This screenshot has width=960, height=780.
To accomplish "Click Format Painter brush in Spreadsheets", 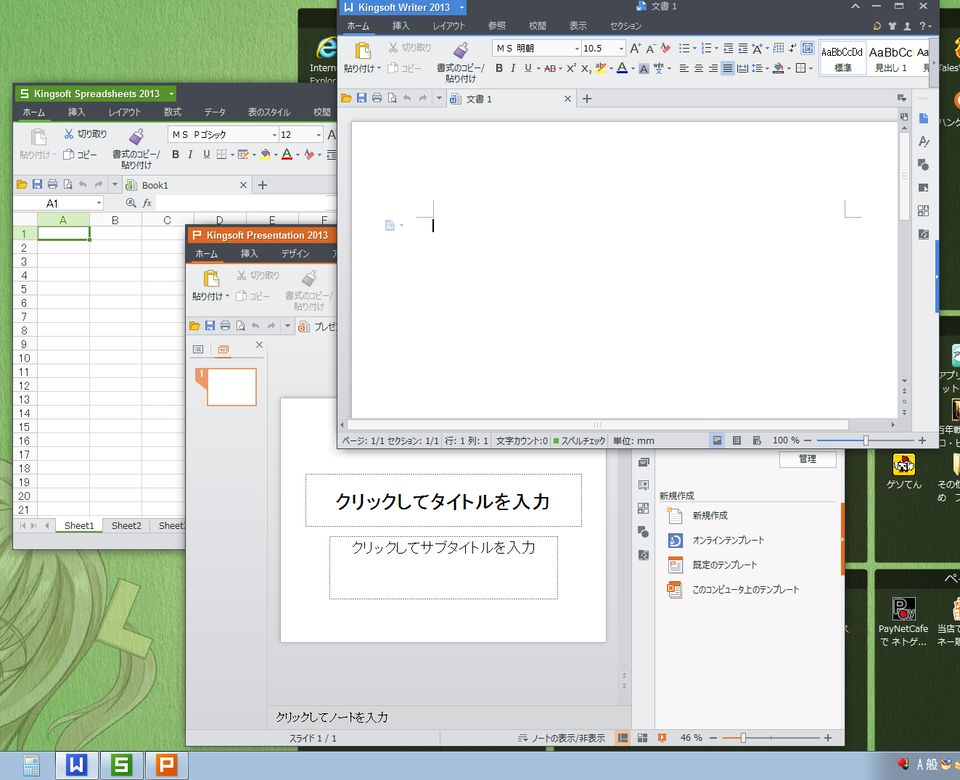I will click(136, 137).
